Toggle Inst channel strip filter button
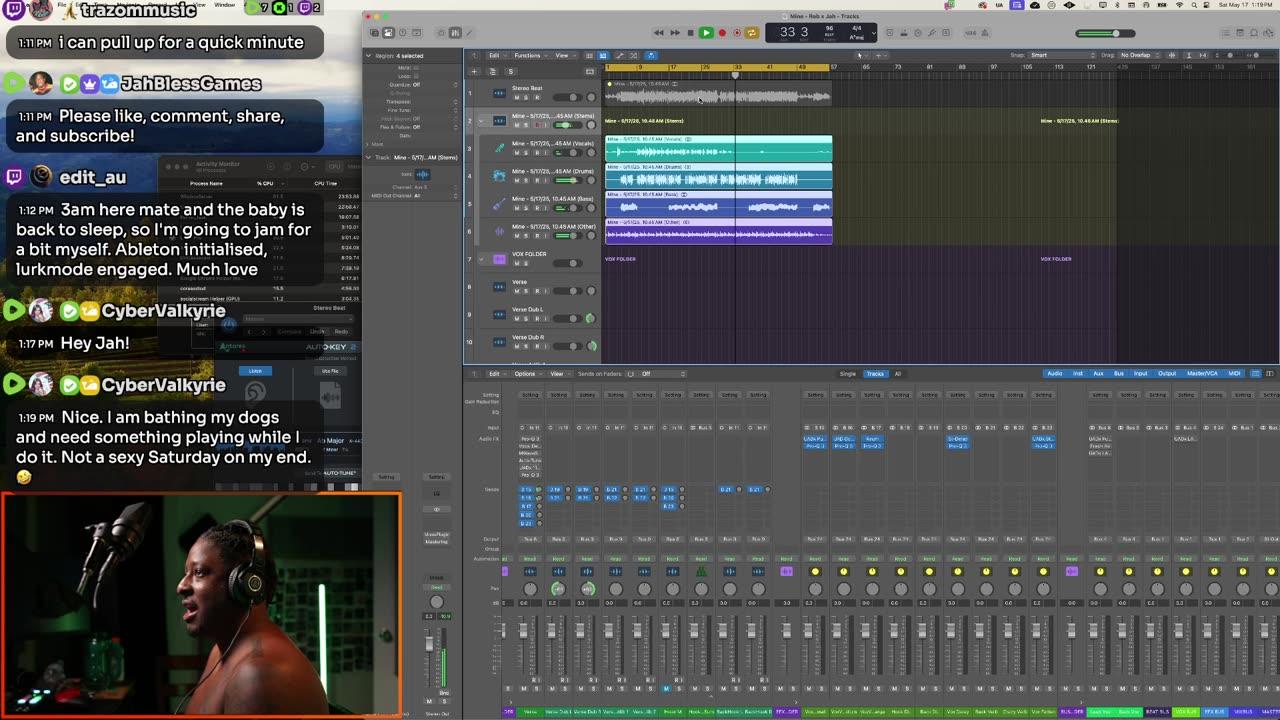The width and height of the screenshot is (1280, 720). pyautogui.click(x=1078, y=374)
